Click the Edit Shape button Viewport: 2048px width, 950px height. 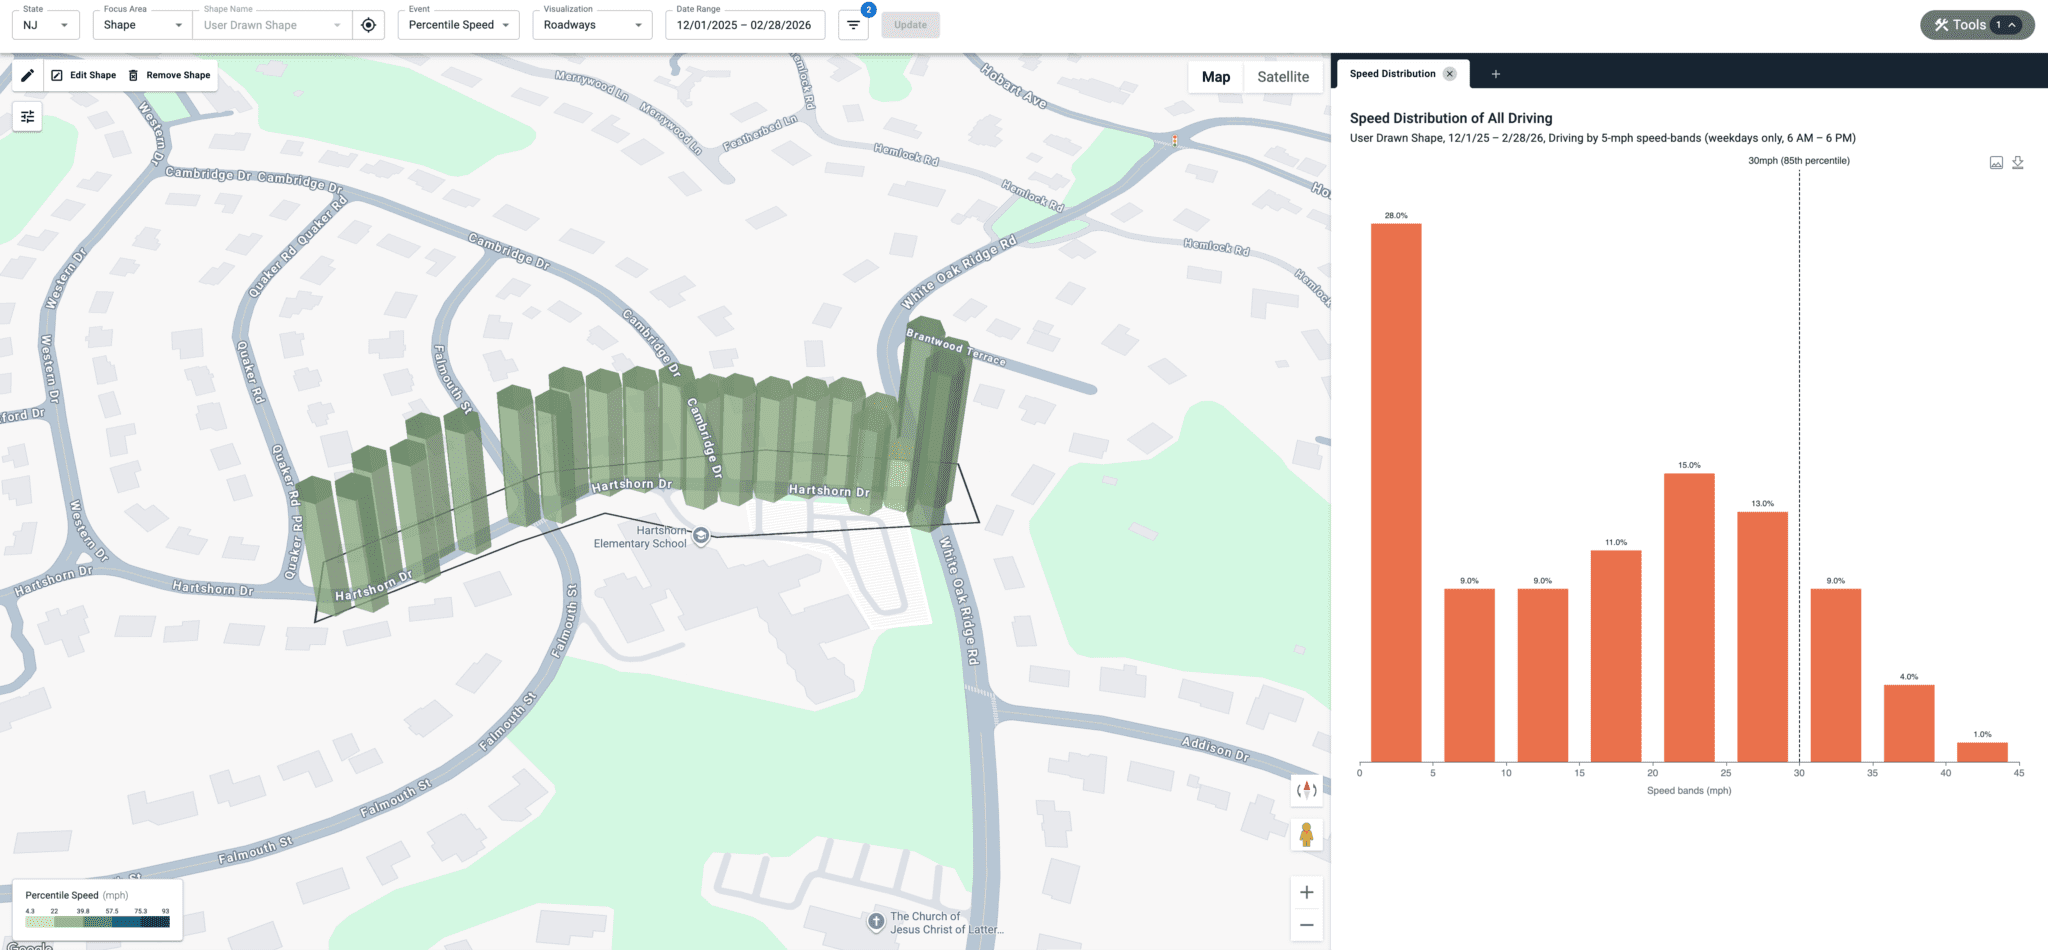tap(84, 75)
